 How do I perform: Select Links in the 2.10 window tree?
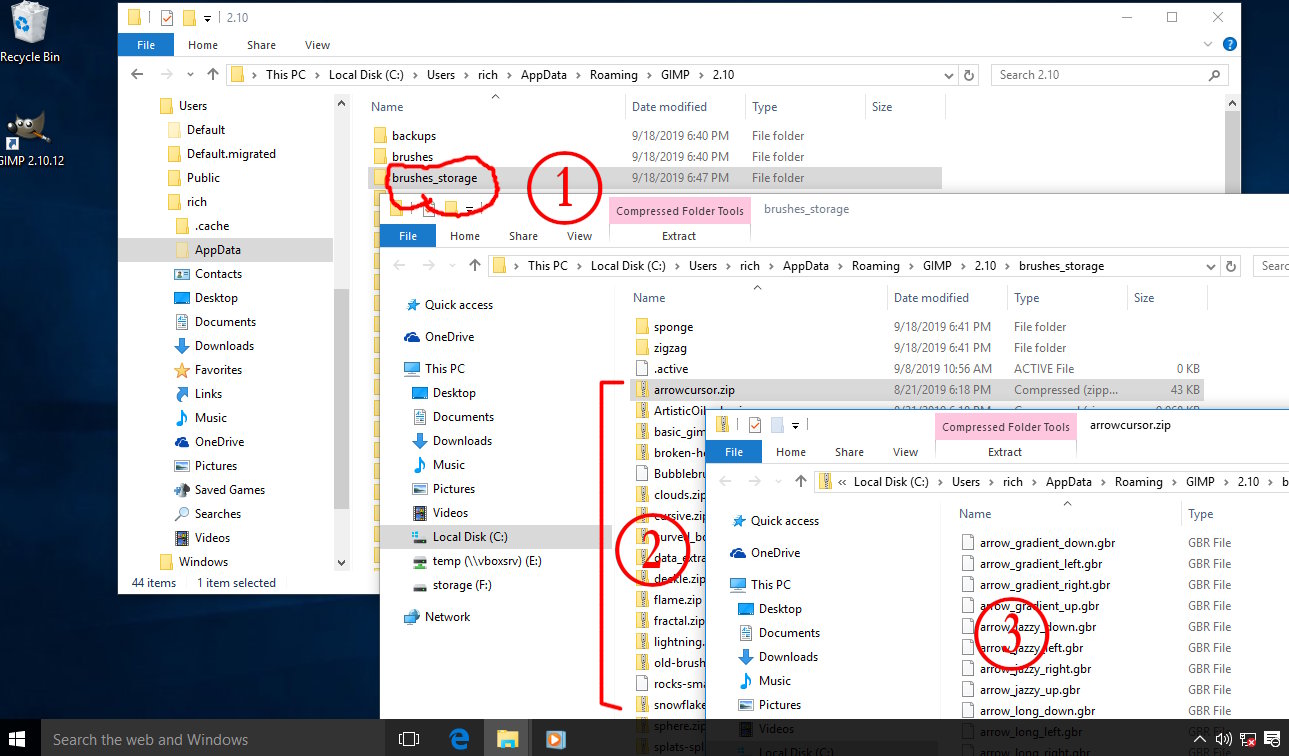tap(208, 394)
